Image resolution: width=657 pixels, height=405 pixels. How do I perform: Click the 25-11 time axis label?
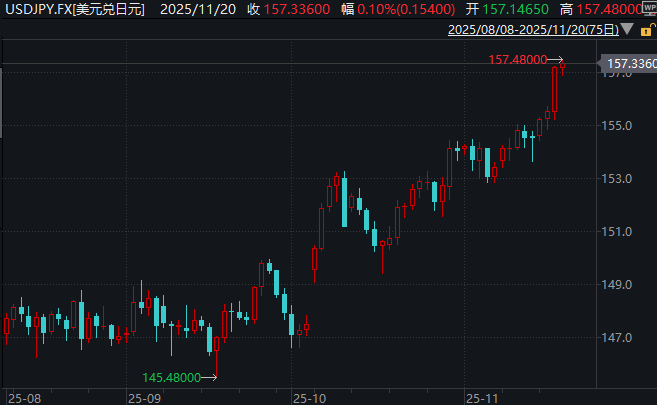(x=482, y=398)
